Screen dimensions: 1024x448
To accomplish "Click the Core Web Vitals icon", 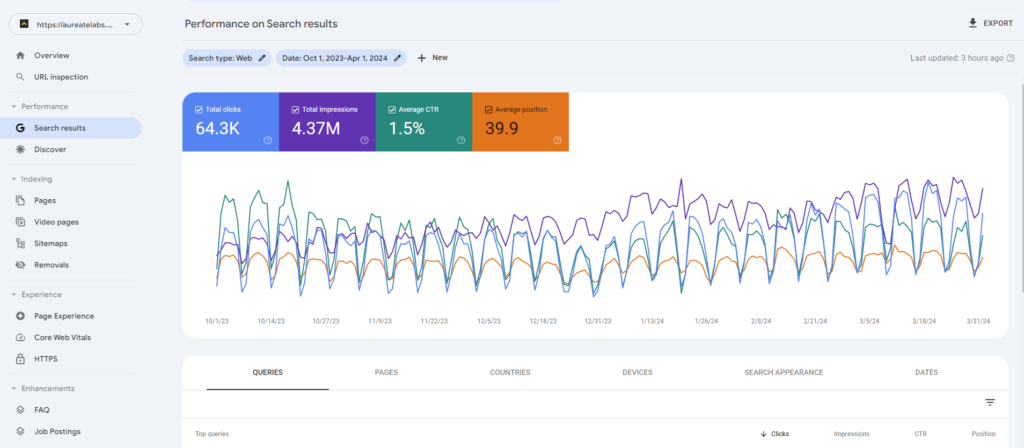I will tap(21, 337).
